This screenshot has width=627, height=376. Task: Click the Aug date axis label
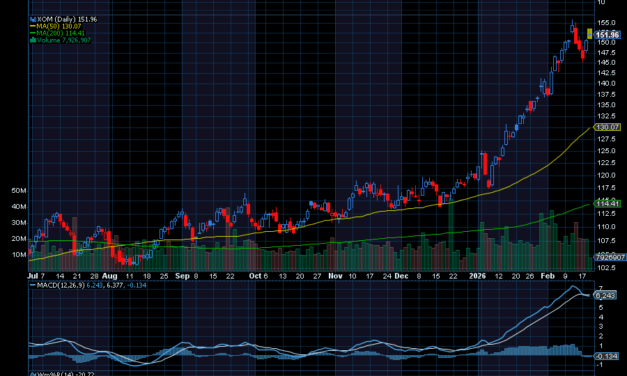click(110, 276)
